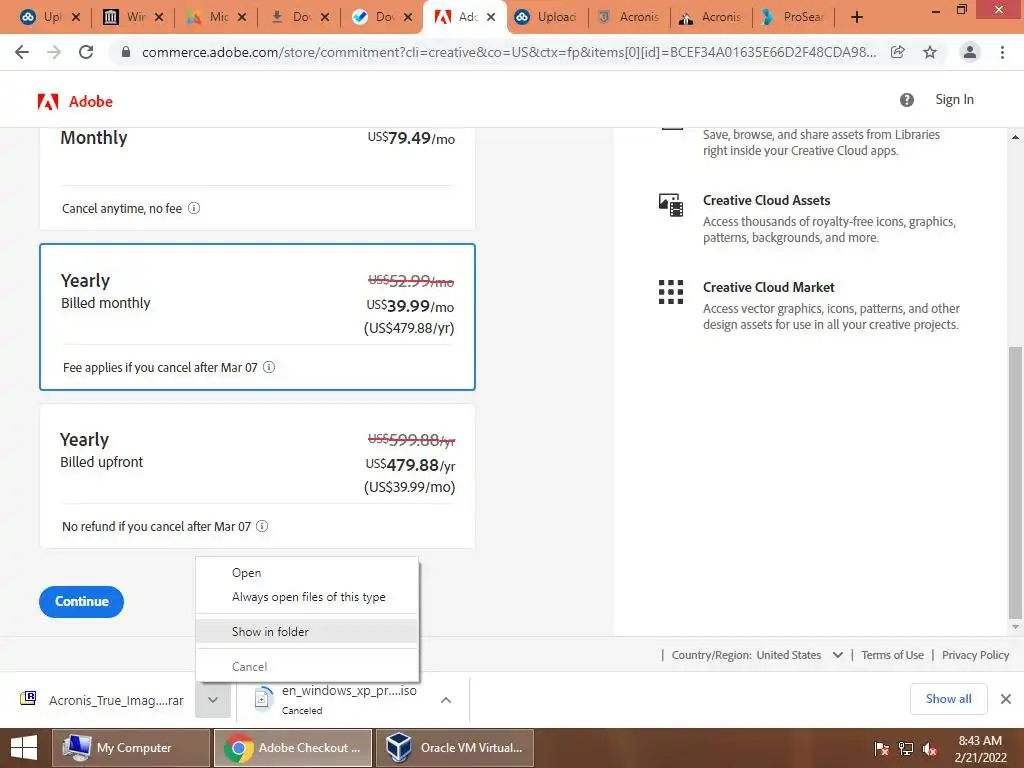This screenshot has width=1024, height=768.
Task: Close the Wir tab
Action: click(x=159, y=17)
